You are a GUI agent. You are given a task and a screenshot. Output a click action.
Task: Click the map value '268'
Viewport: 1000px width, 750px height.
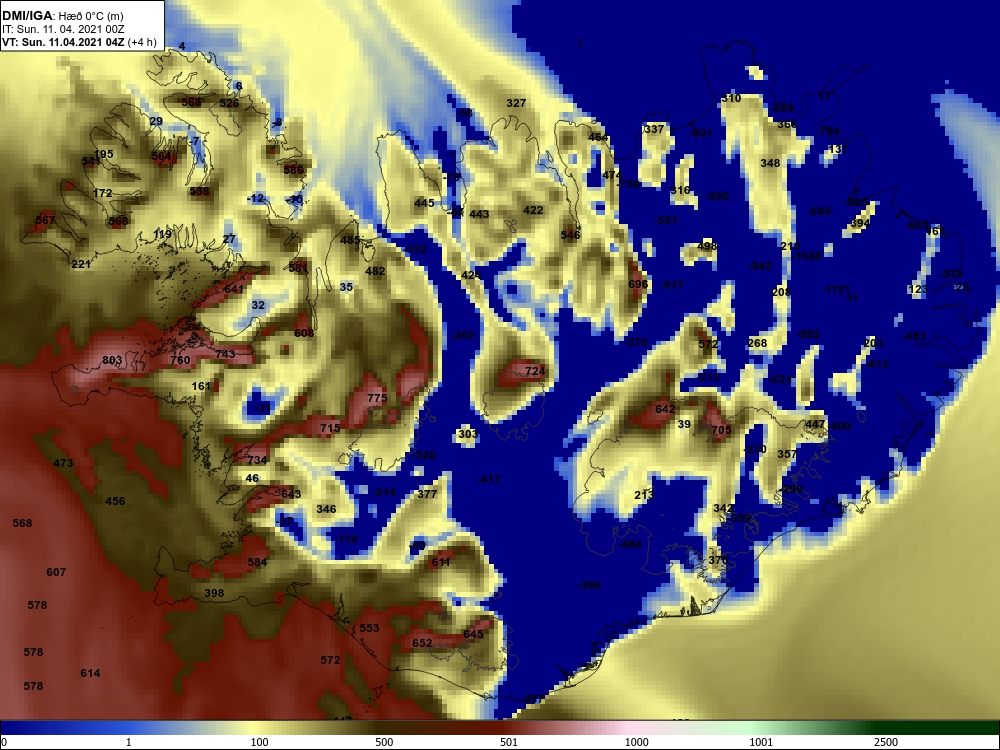click(757, 343)
